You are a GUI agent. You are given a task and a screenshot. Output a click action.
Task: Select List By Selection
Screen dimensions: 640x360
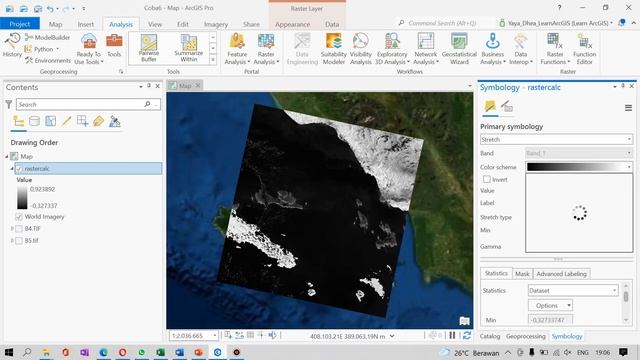tap(51, 121)
